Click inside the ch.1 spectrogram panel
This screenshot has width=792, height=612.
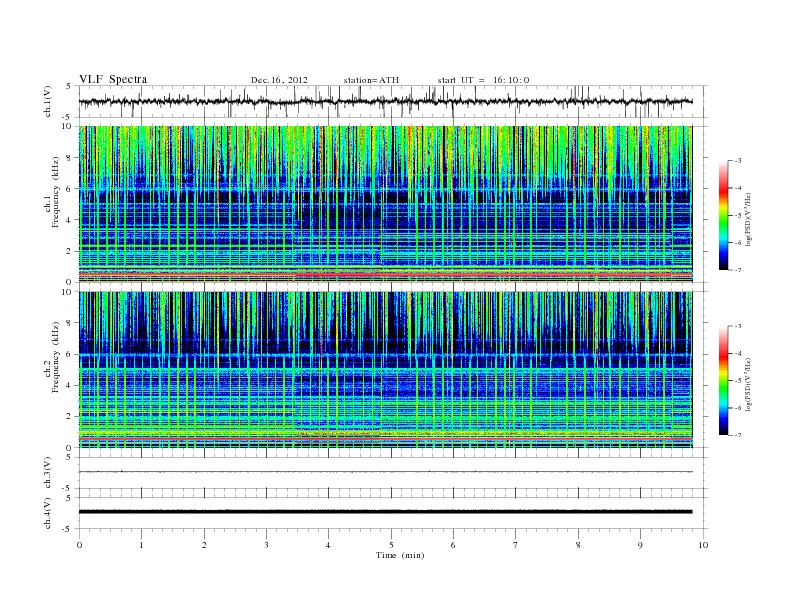tap(385, 204)
